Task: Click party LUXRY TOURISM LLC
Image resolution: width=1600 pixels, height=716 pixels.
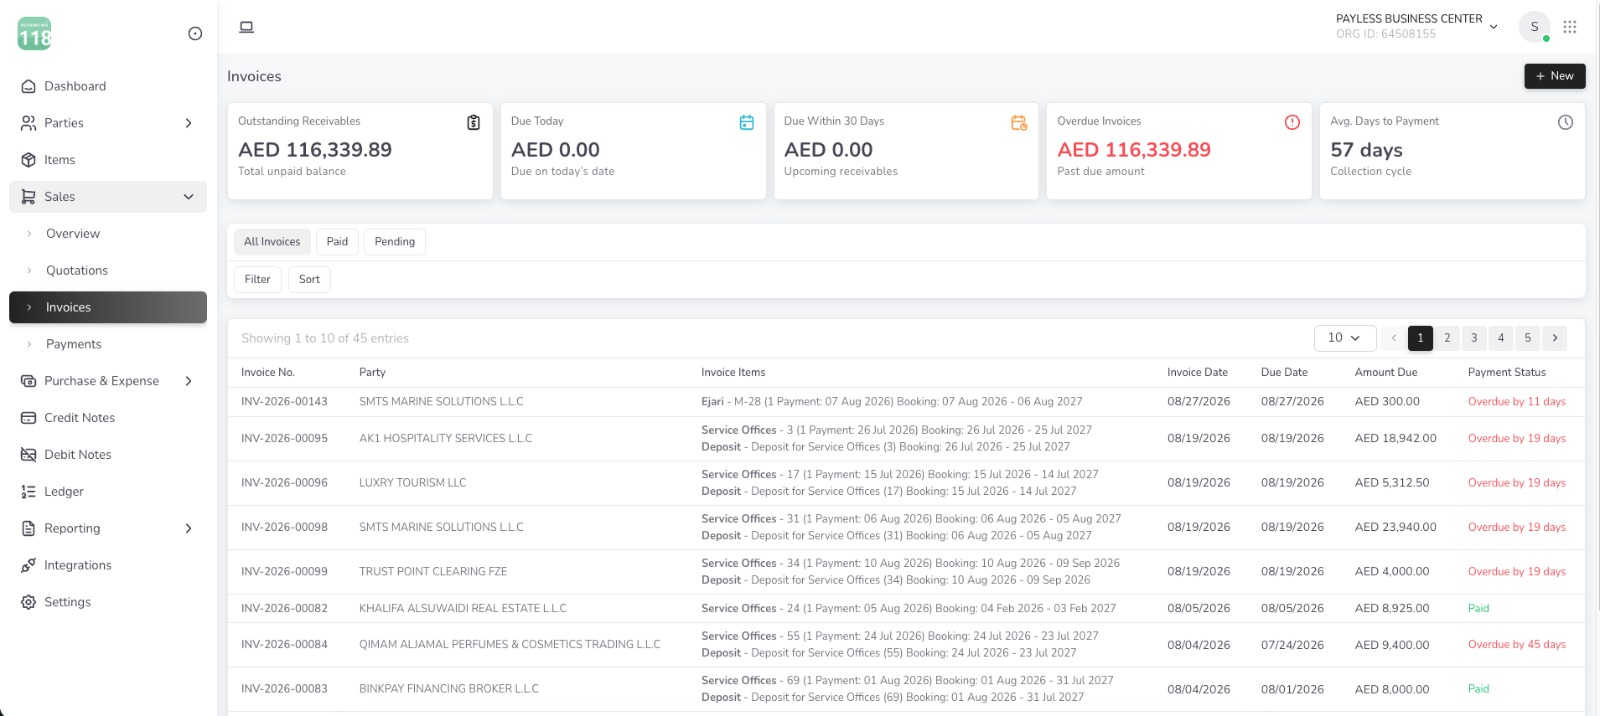Action: (x=413, y=483)
